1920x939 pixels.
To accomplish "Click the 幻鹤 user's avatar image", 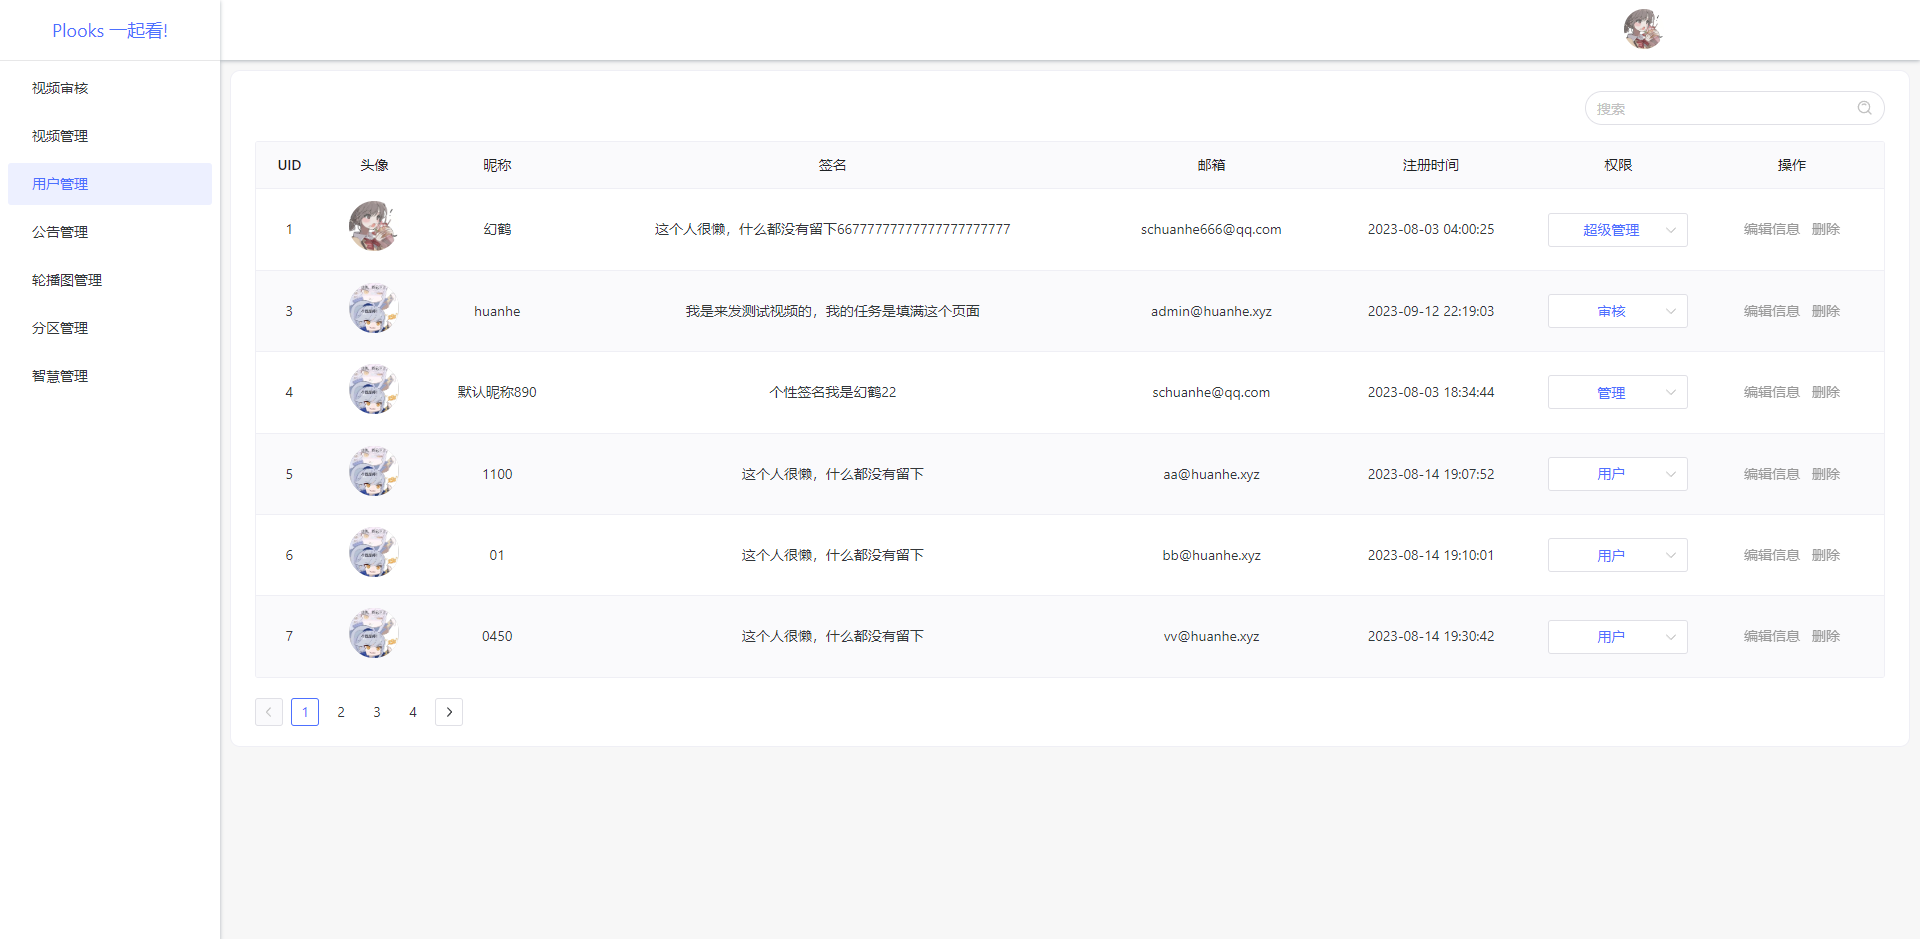I will click(373, 226).
